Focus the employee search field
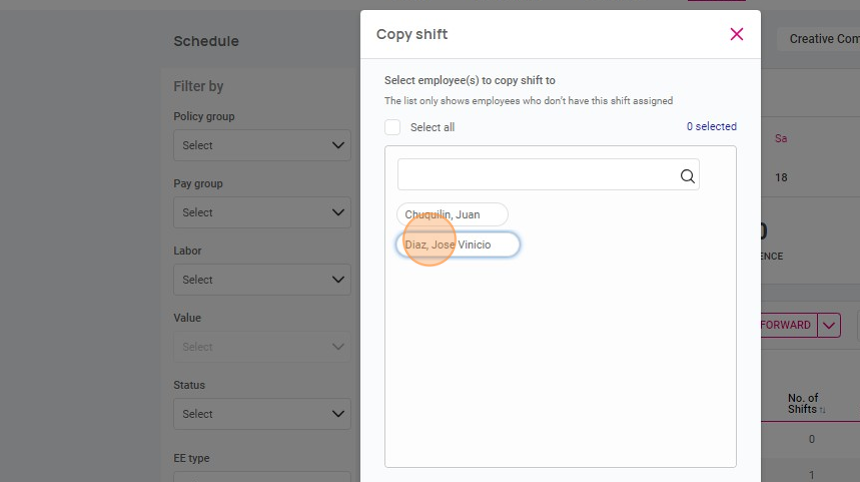This screenshot has width=860, height=482. tap(538, 176)
